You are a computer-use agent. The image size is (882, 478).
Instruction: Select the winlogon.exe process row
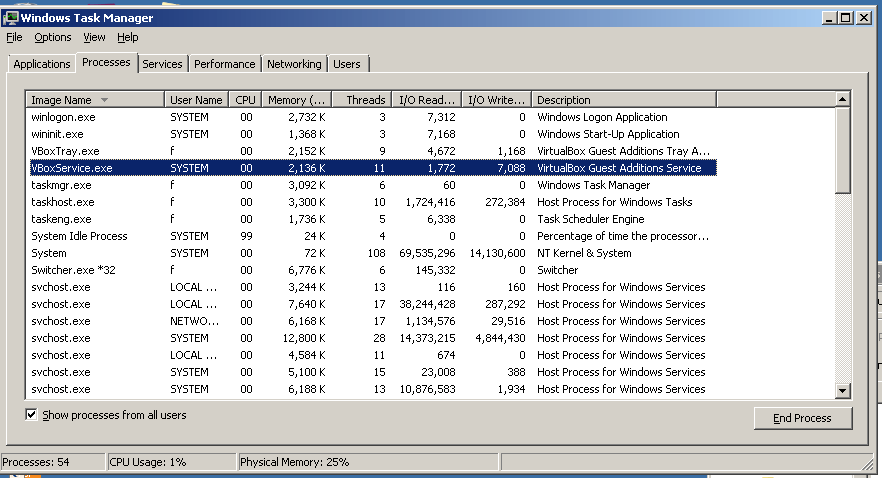pos(63,117)
